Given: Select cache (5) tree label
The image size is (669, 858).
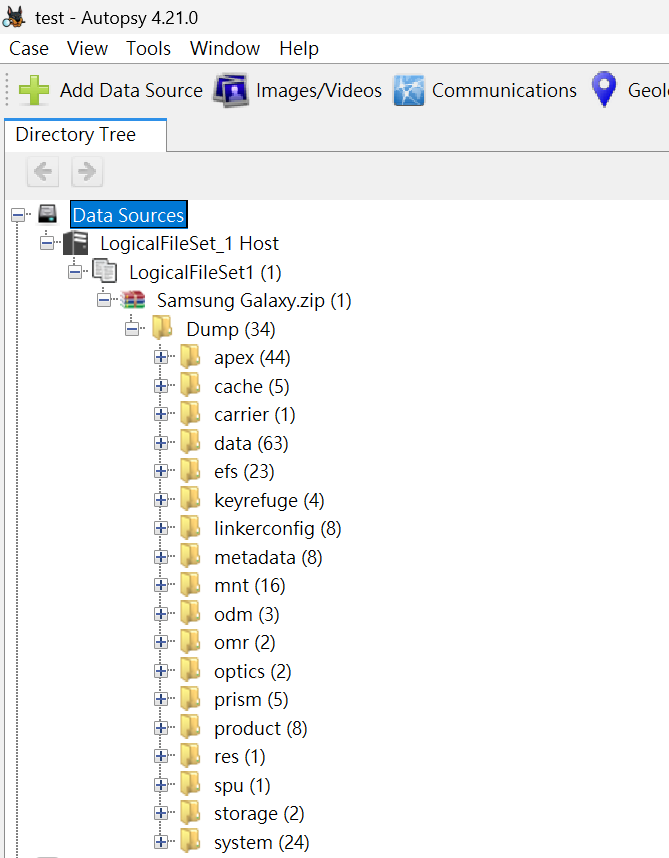Looking at the screenshot, I should point(252,386).
